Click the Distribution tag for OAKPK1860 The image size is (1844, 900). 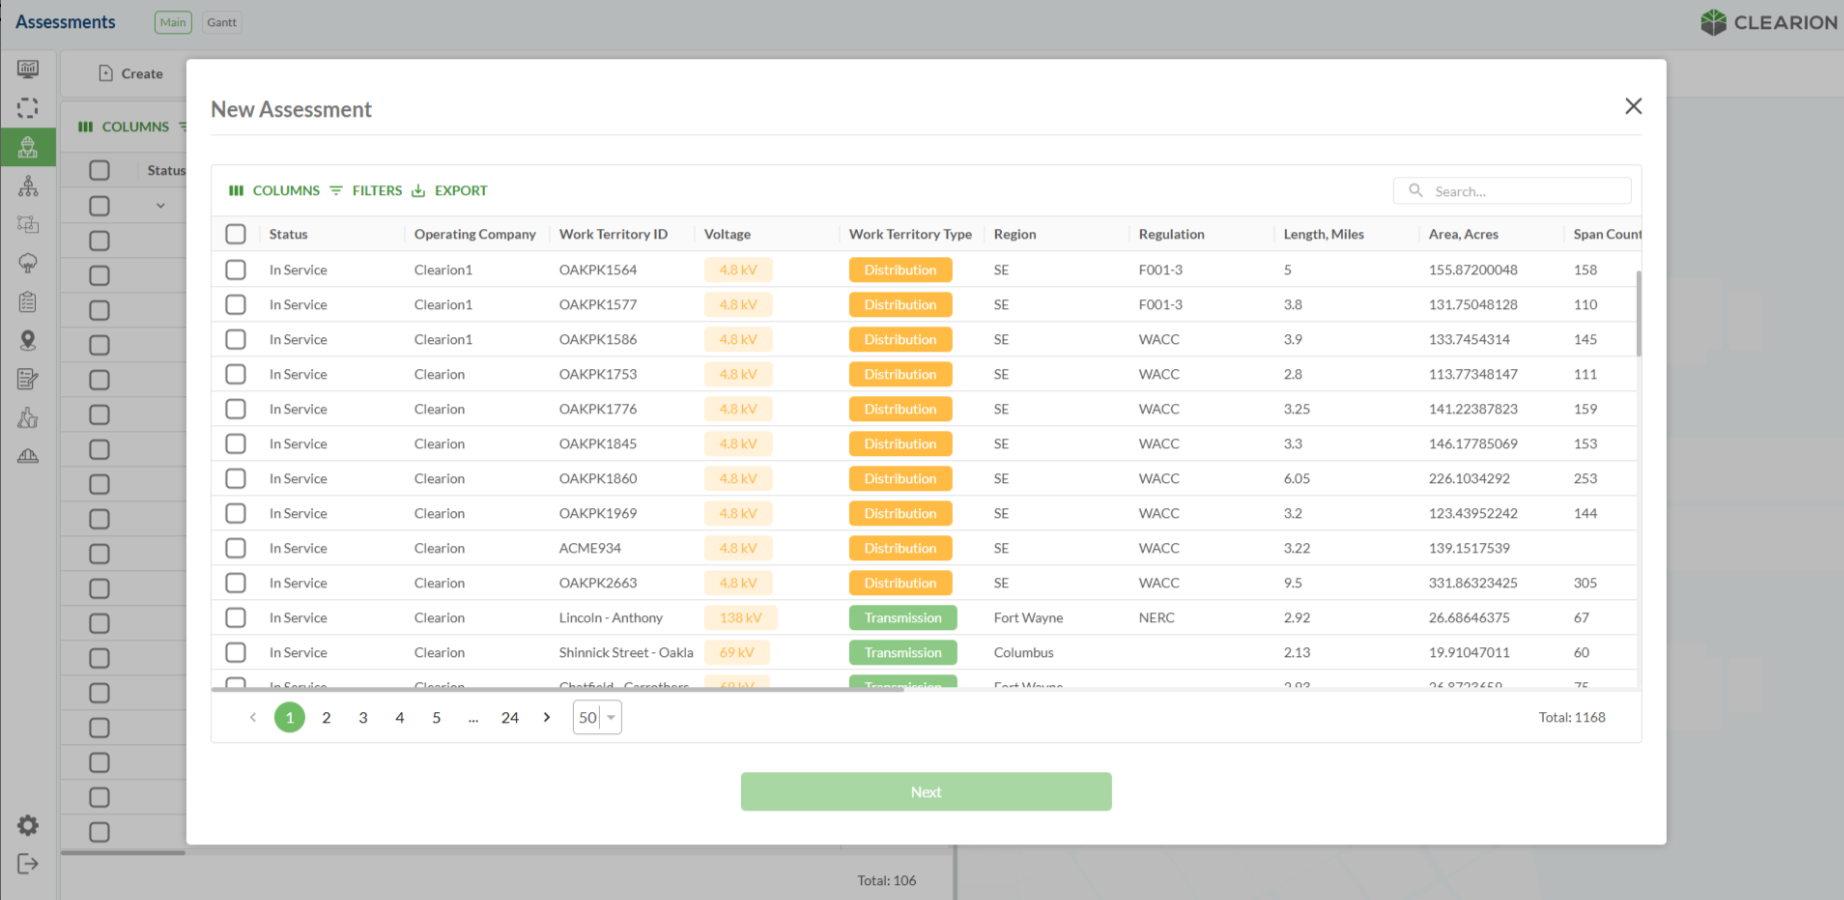coord(900,479)
